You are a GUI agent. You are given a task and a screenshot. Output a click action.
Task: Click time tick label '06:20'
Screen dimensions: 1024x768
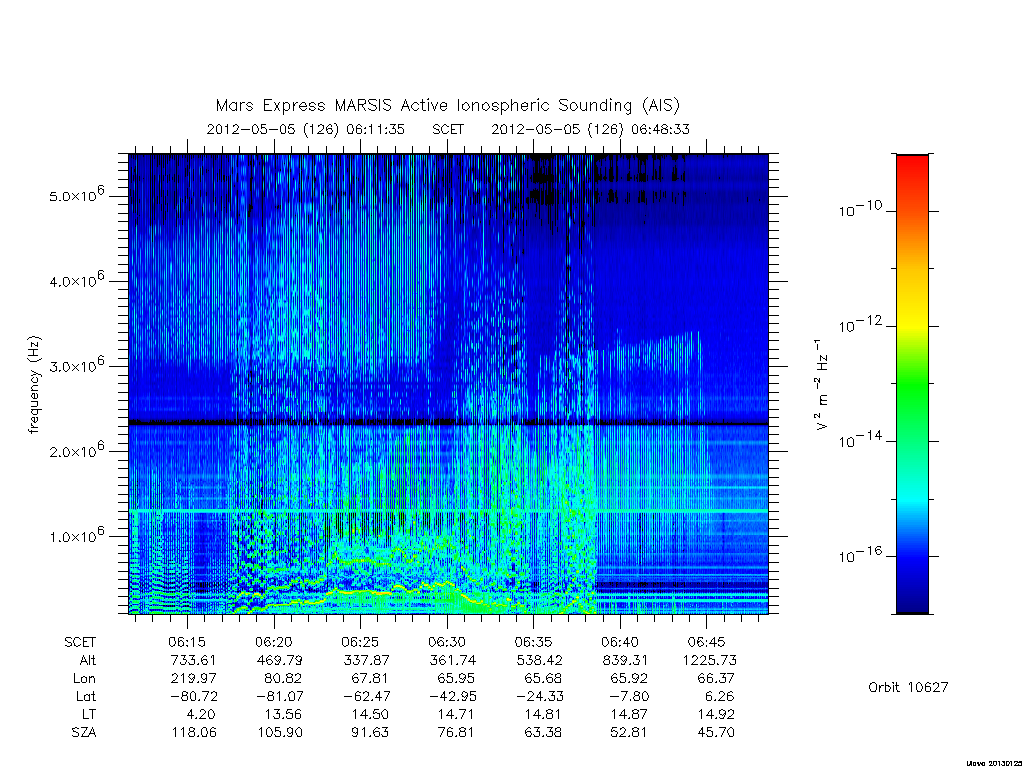[x=274, y=642]
